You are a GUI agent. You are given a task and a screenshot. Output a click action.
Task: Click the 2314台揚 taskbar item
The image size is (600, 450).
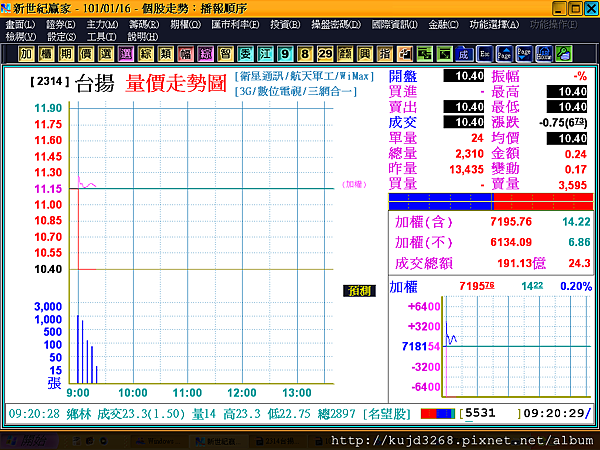pos(277,442)
